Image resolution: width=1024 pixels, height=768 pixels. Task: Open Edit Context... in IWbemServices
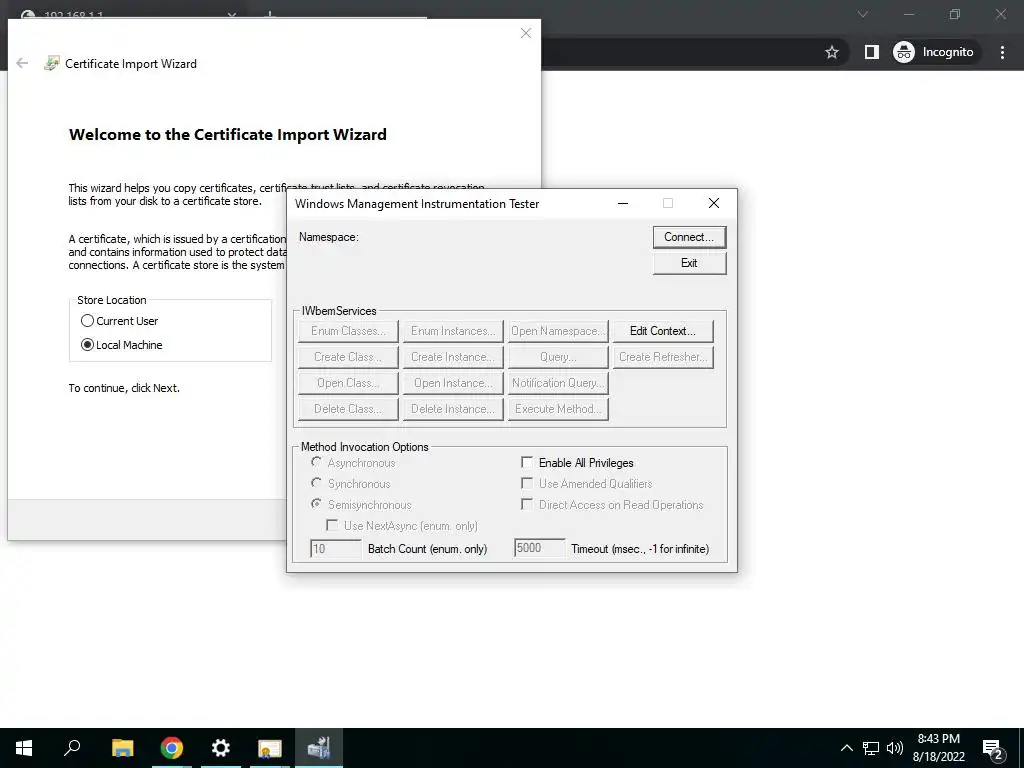coord(662,331)
